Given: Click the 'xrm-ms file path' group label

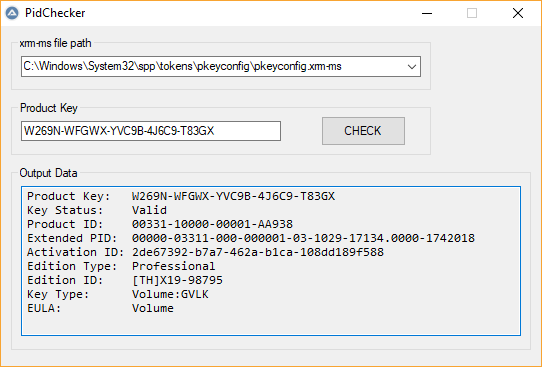Looking at the screenshot, I should [x=55, y=43].
